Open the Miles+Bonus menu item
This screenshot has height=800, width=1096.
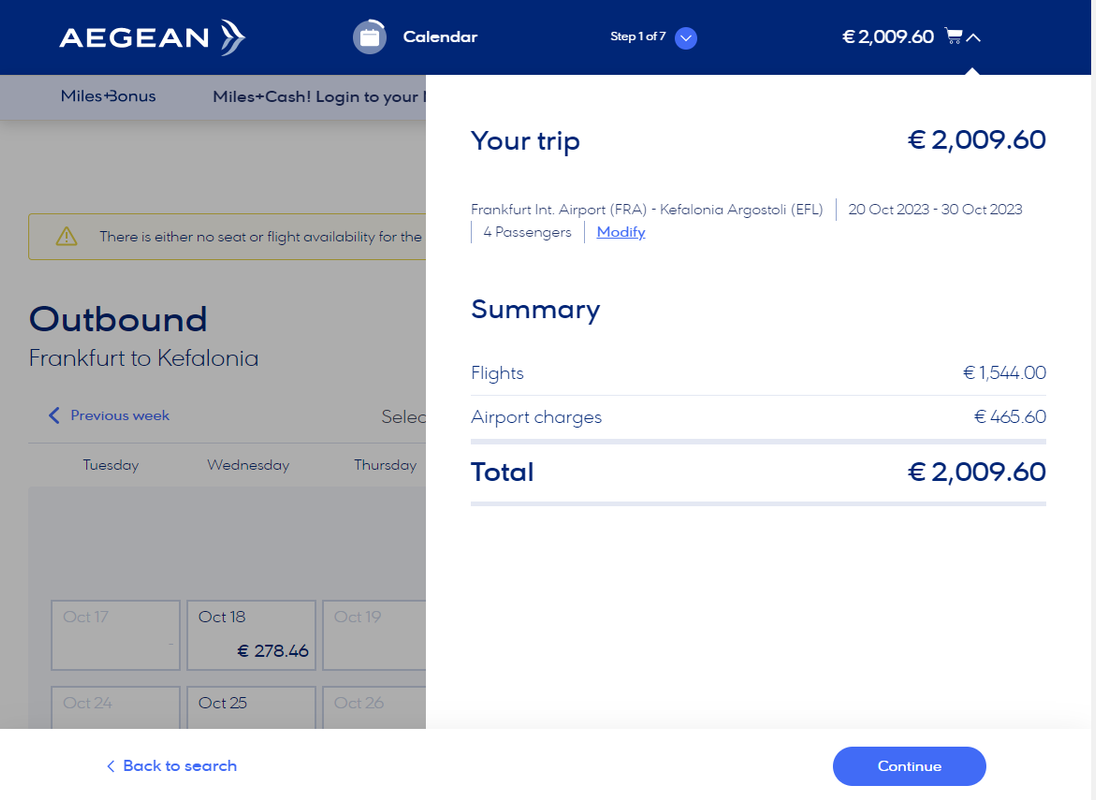click(108, 97)
